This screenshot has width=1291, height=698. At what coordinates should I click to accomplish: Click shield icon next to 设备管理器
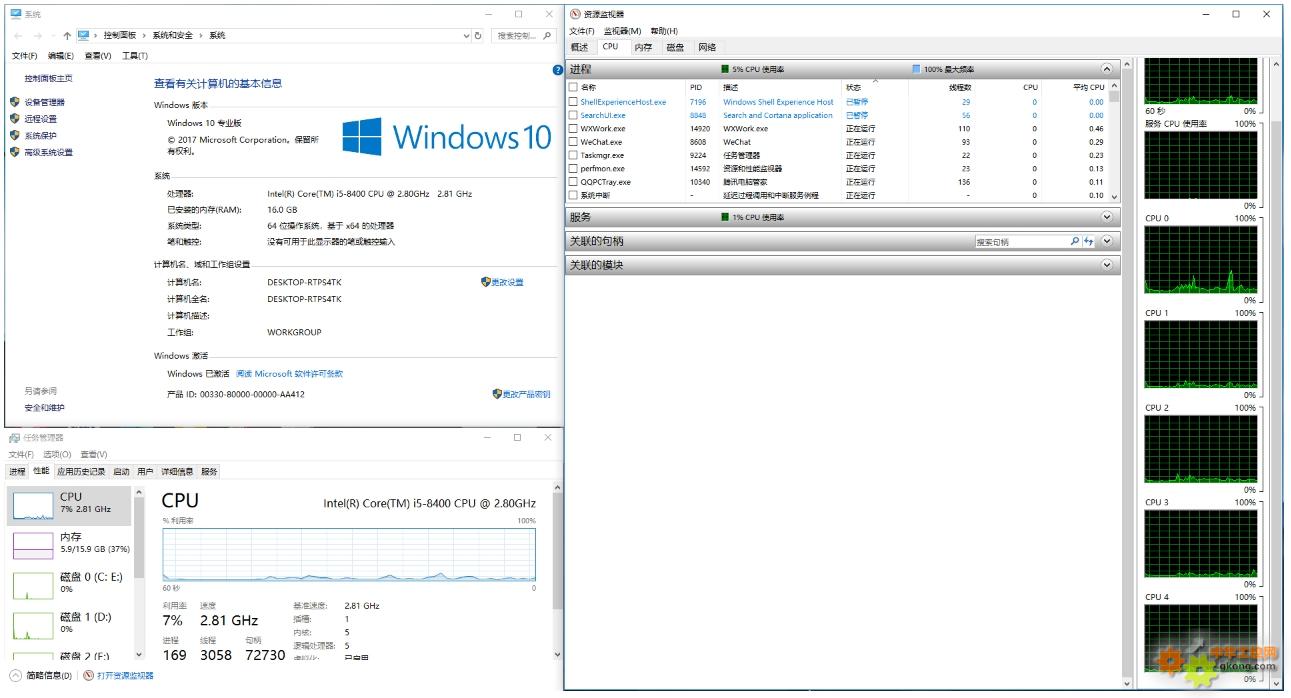point(15,102)
